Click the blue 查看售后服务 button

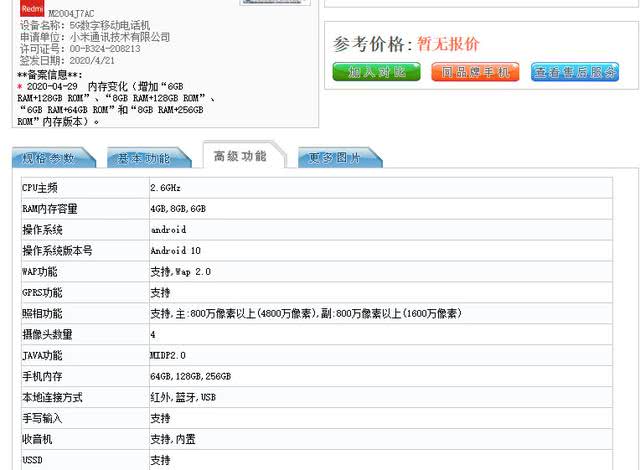(575, 72)
